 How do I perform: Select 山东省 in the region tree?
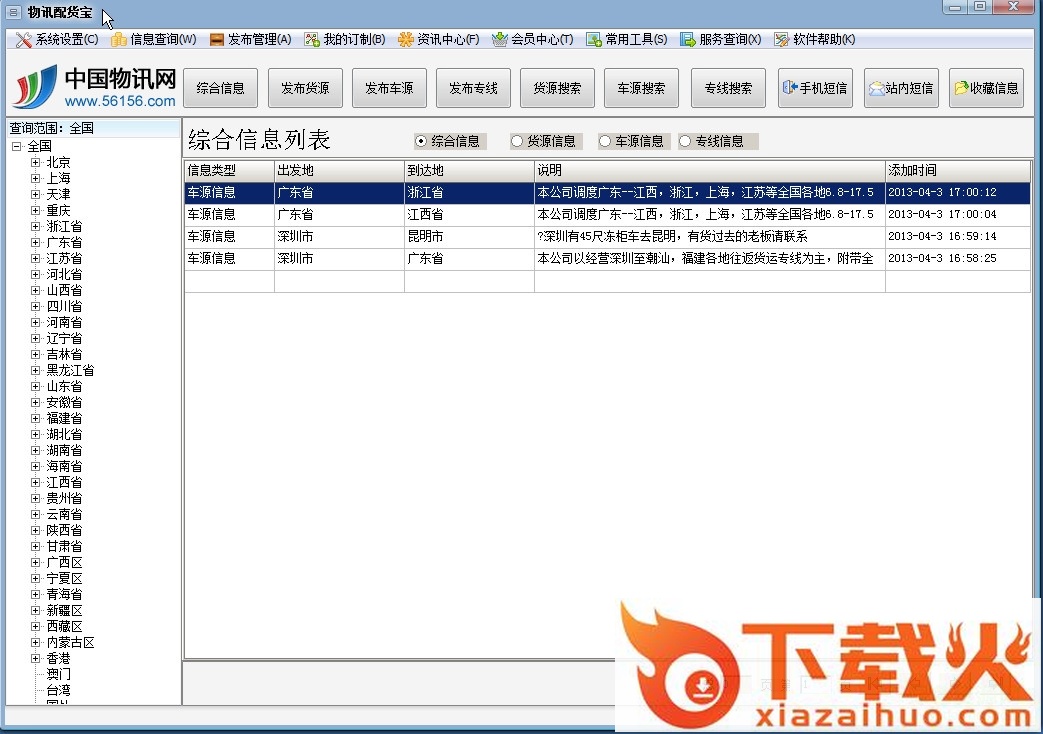point(65,386)
